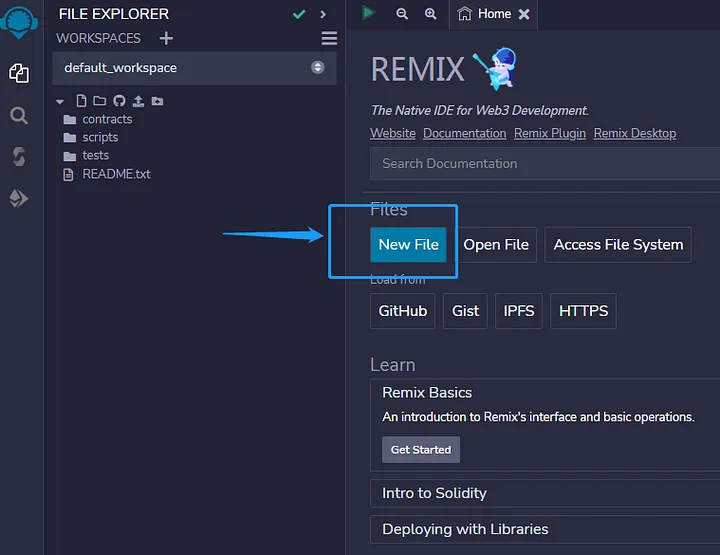The width and height of the screenshot is (720, 555).
Task: Click the create new file icon in explorer
Action: pyautogui.click(x=81, y=101)
